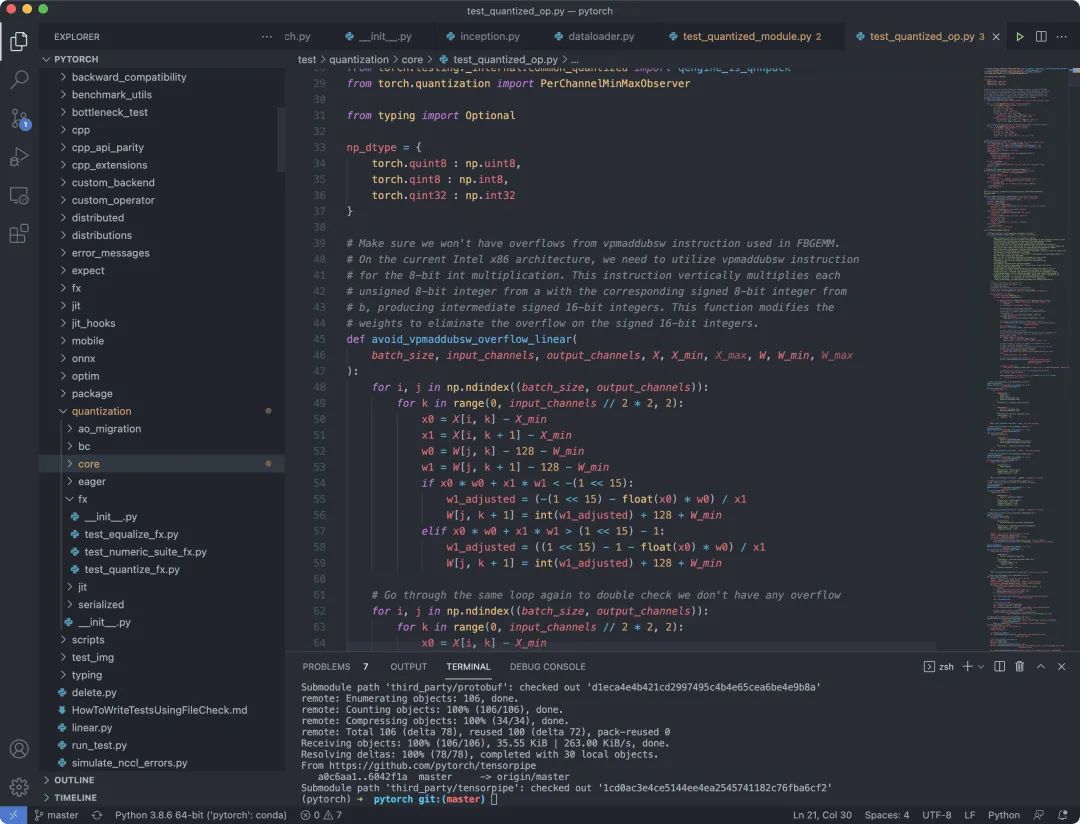
Task: Click Explorer more actions ellipsis
Action: (267, 37)
